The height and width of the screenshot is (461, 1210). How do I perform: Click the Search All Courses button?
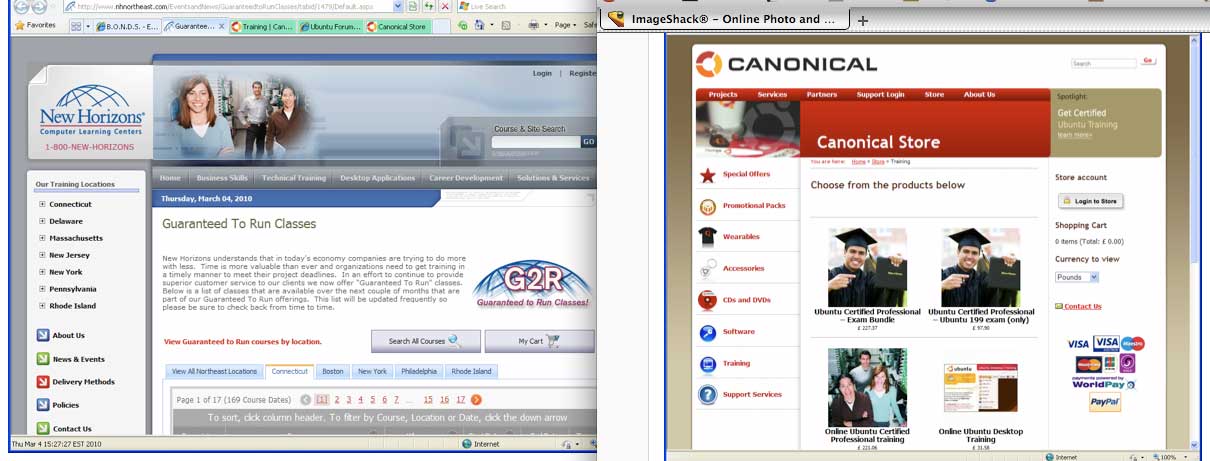(425, 341)
